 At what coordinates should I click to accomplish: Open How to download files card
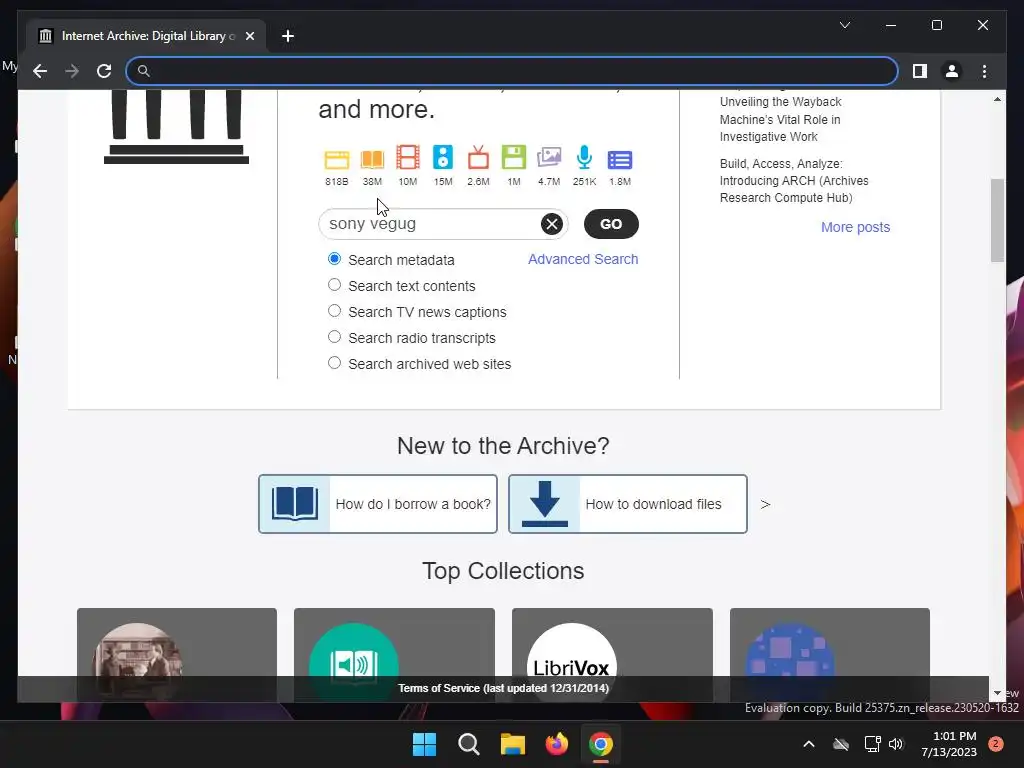628,504
